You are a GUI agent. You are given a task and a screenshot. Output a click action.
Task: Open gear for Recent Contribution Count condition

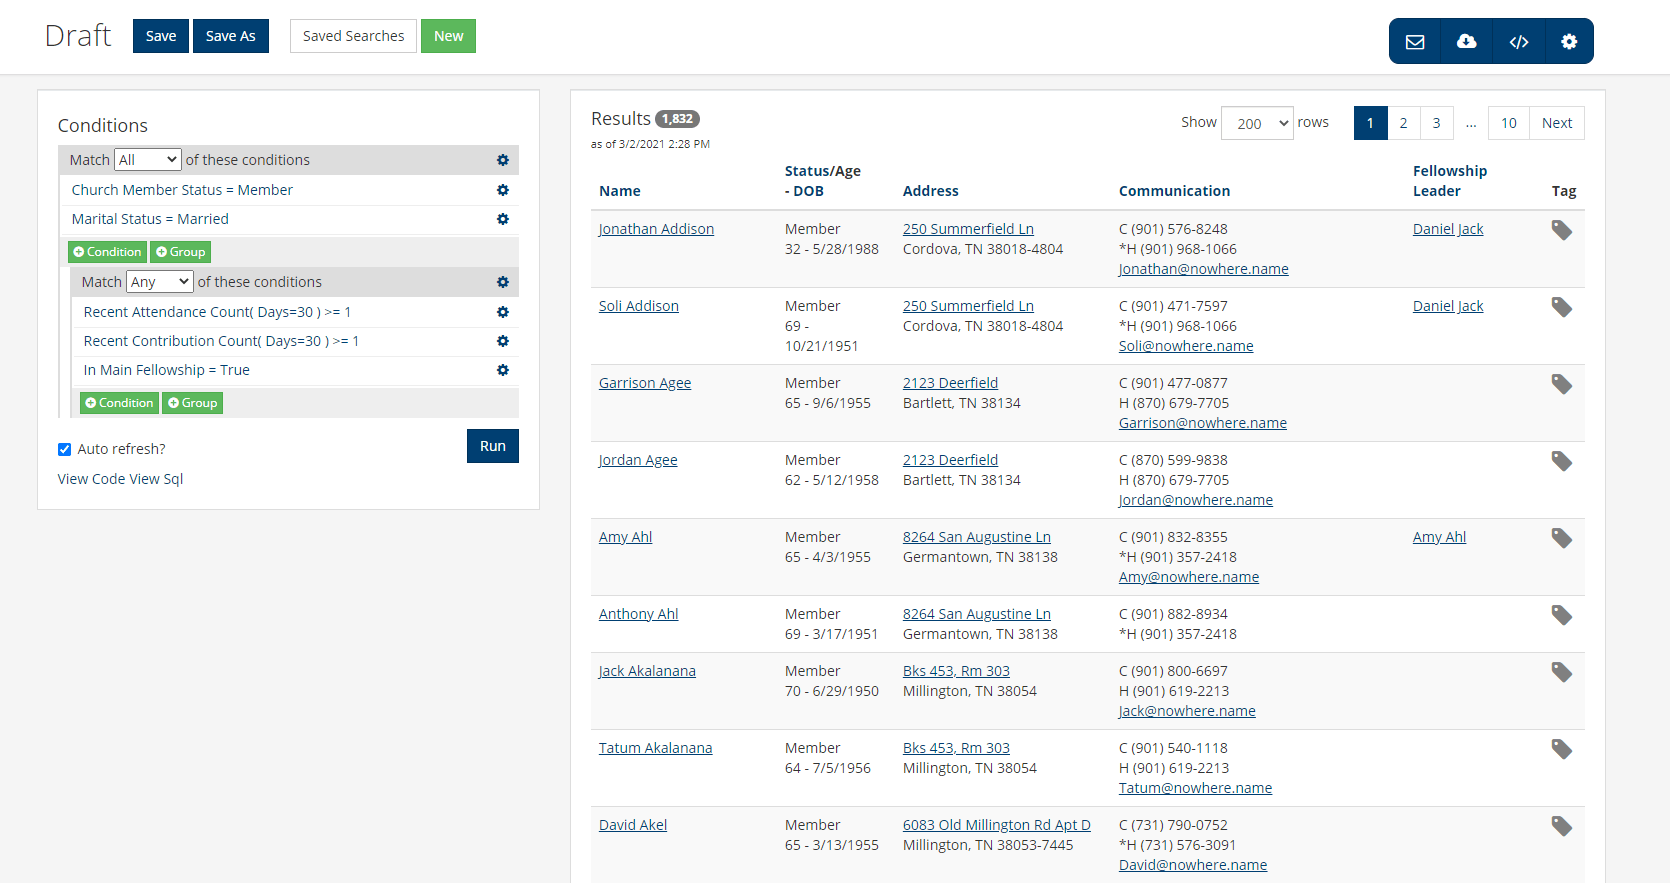pos(503,341)
